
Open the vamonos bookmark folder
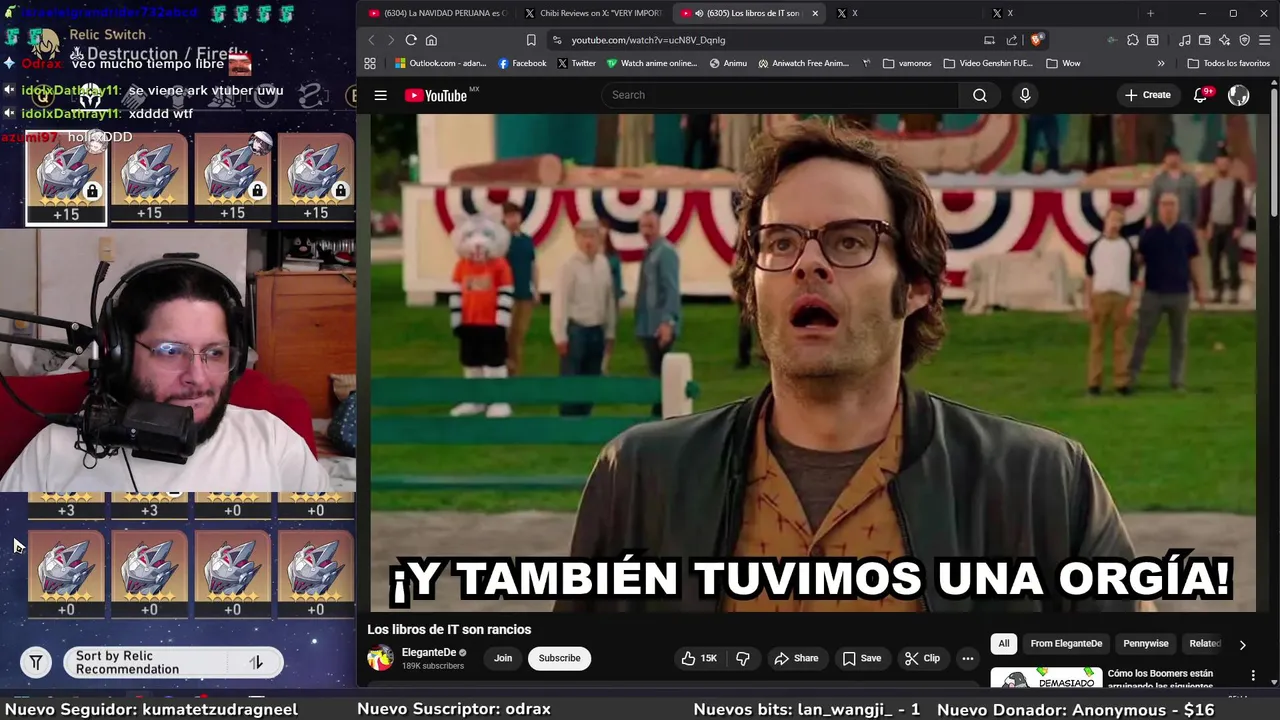pyautogui.click(x=907, y=63)
